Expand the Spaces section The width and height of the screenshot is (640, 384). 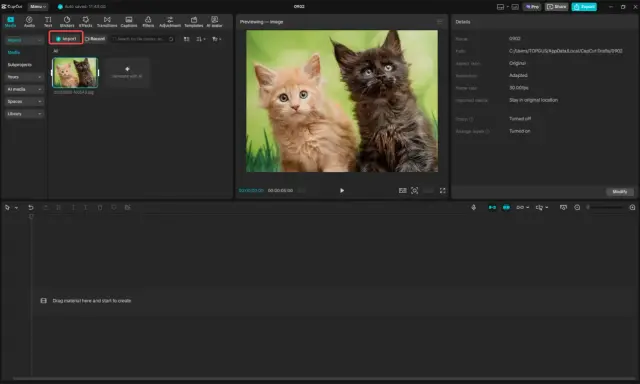pyautogui.click(x=24, y=101)
